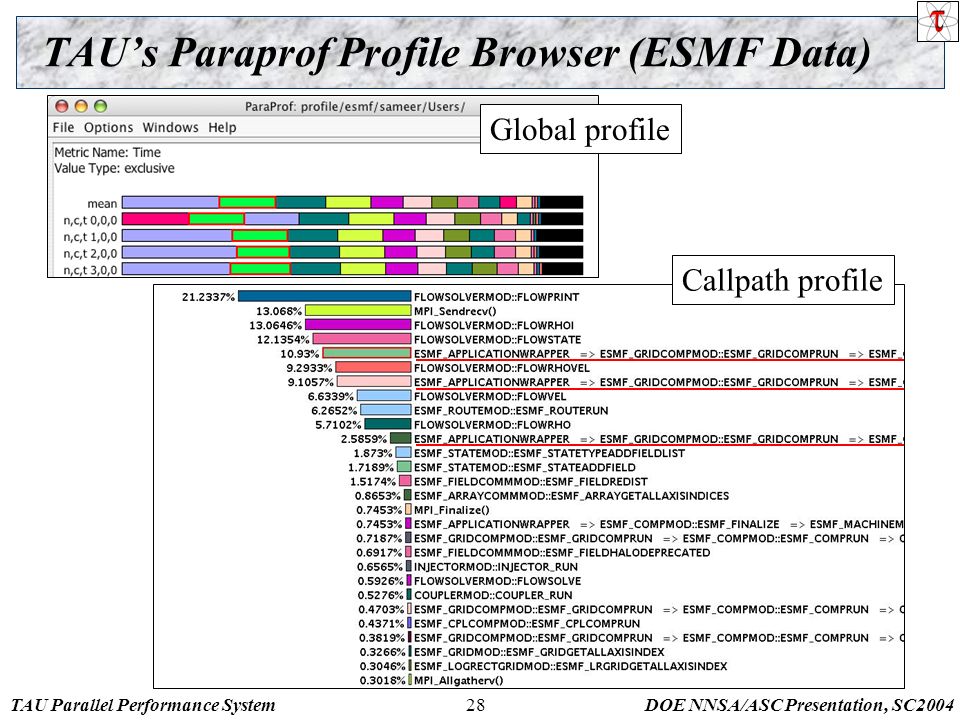Viewport: 960px width, 720px height.
Task: Select FLOWSOLVERMOD::FLOWRHOVEL function name
Action: click(502, 368)
